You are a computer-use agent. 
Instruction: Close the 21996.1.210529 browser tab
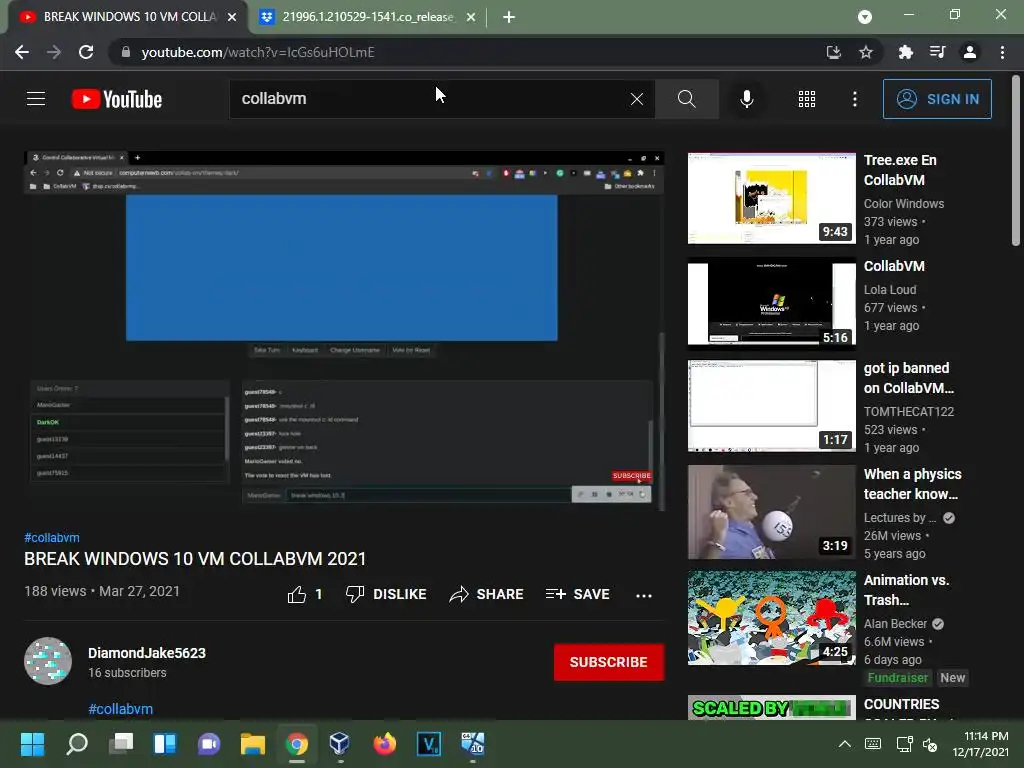pyautogui.click(x=471, y=18)
